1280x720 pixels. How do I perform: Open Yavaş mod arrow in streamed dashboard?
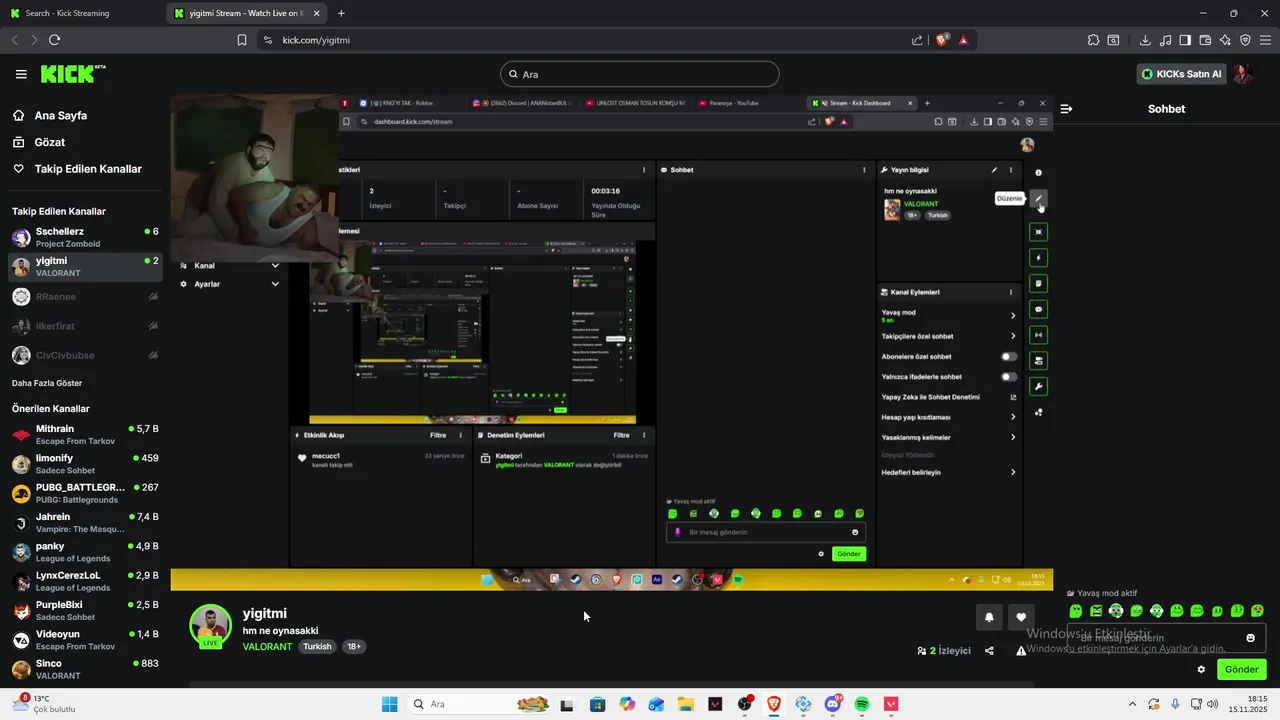pos(1013,316)
